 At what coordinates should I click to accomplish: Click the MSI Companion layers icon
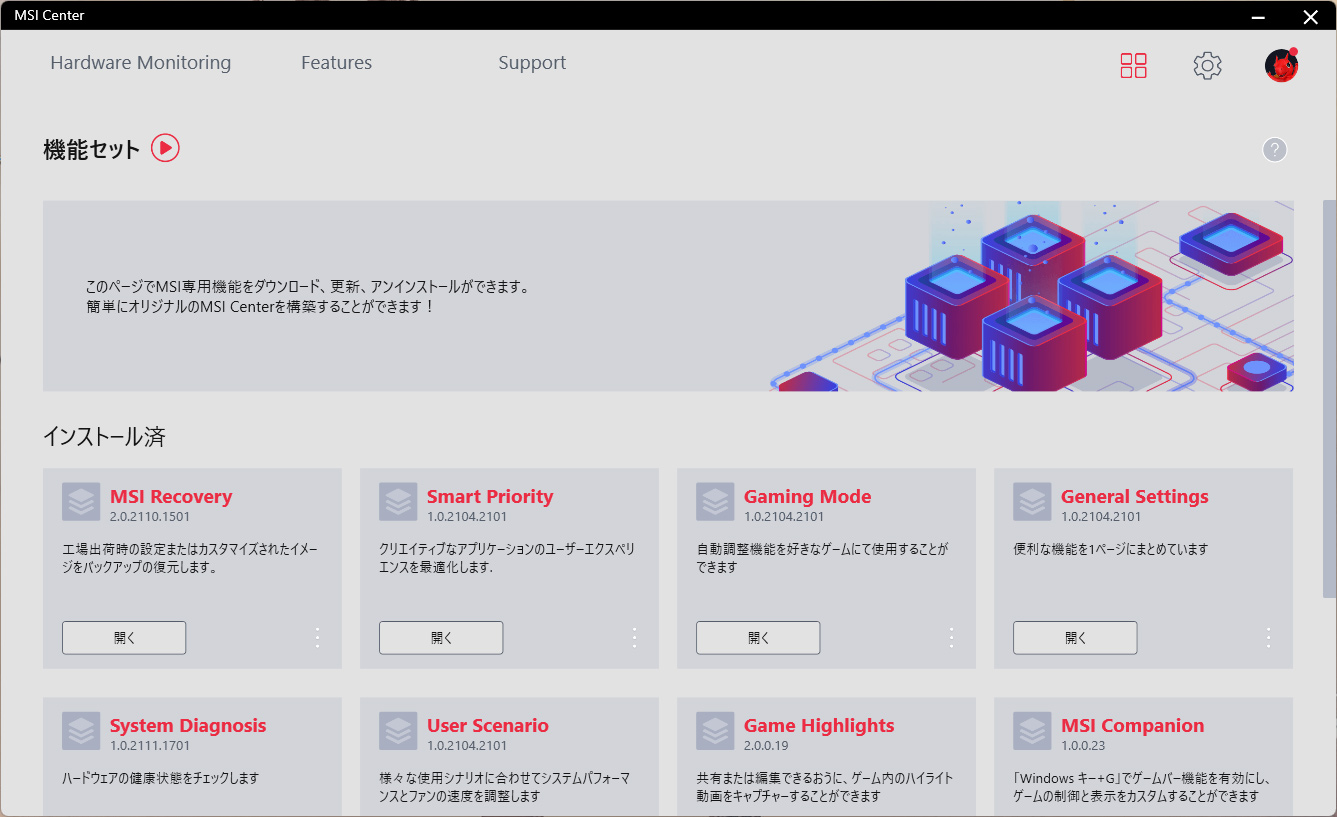click(1032, 731)
